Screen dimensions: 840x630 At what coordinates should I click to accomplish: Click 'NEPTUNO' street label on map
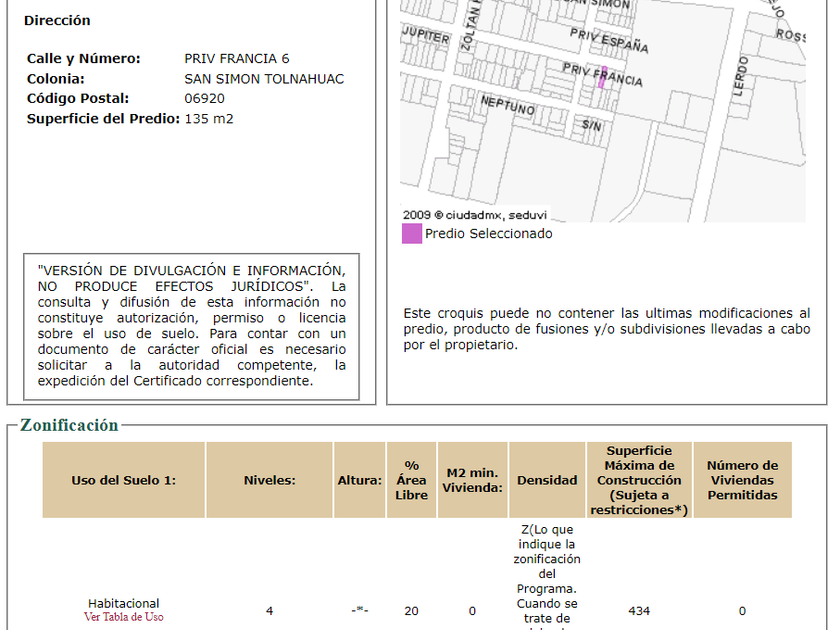(x=507, y=106)
